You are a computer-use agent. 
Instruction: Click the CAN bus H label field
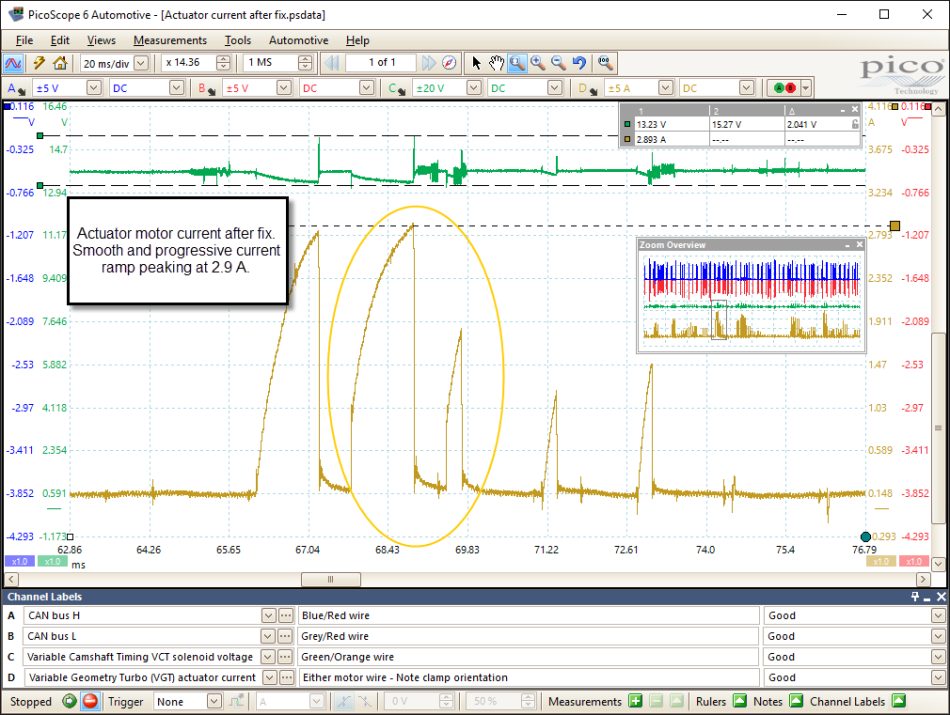(142, 616)
